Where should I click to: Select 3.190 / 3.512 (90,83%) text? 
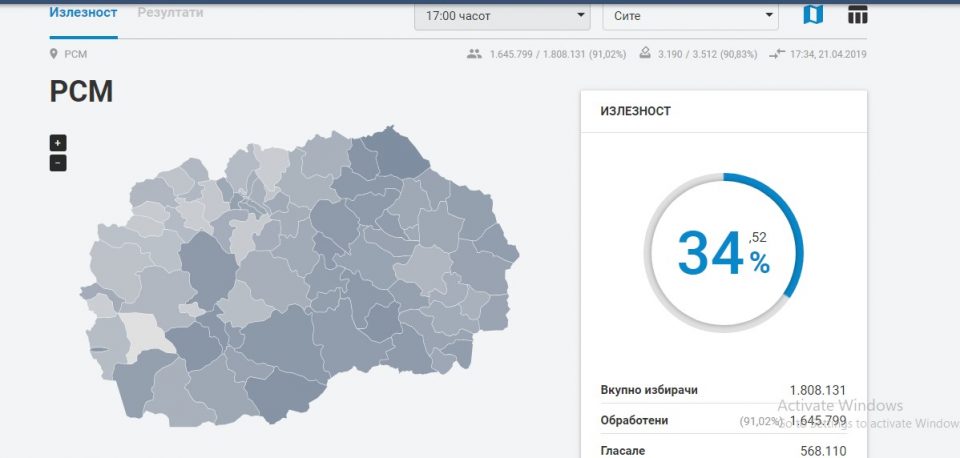tap(707, 54)
